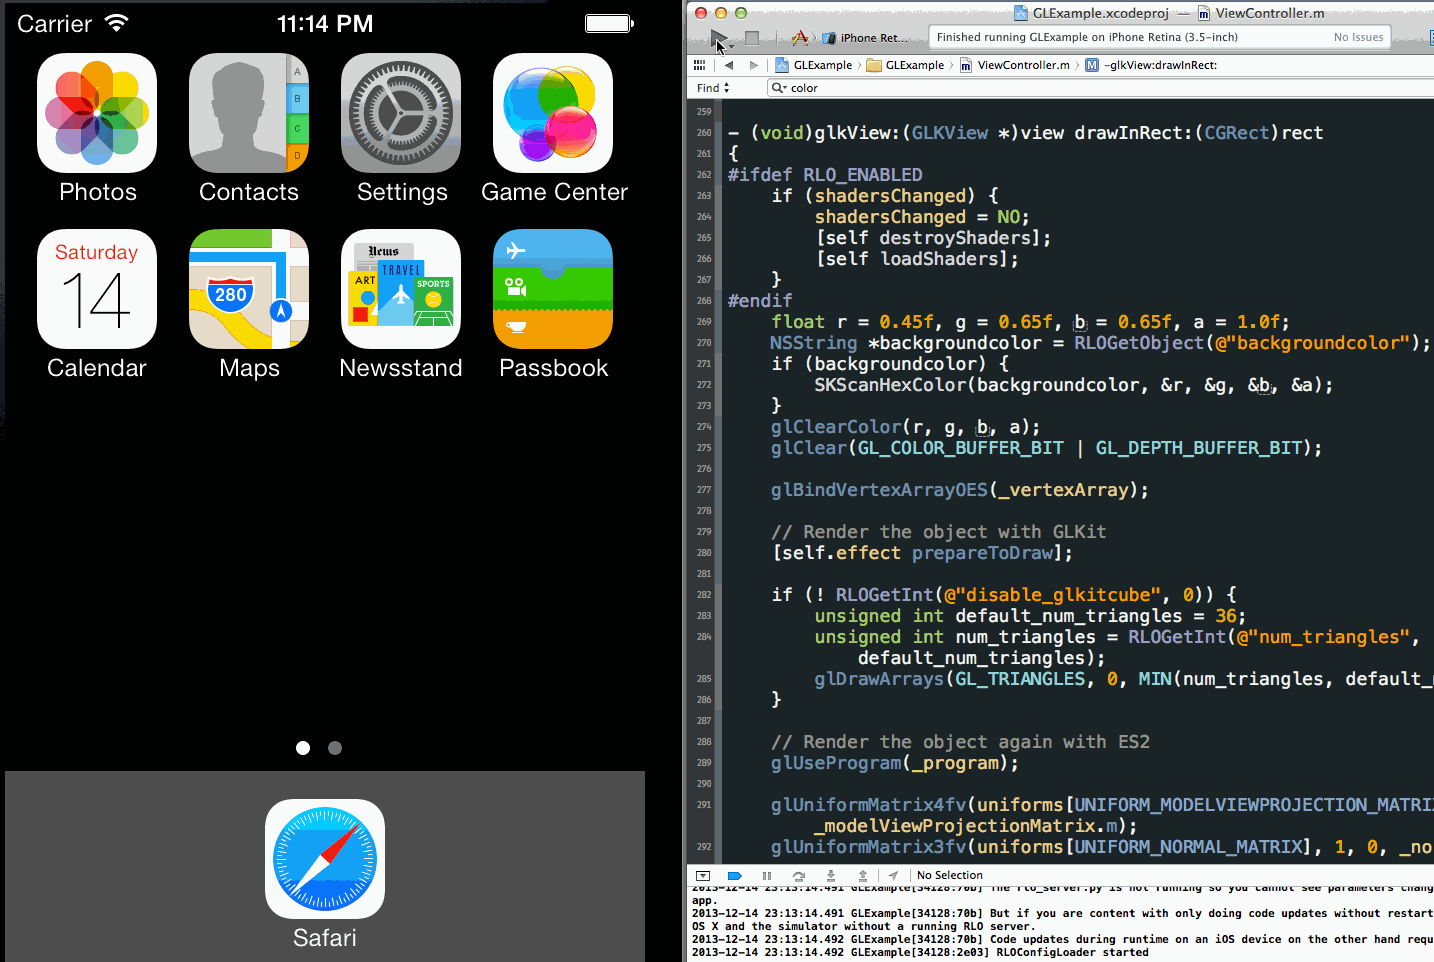The image size is (1434, 962).
Task: Select the GLExample folder in jump bar
Action: [x=906, y=65]
